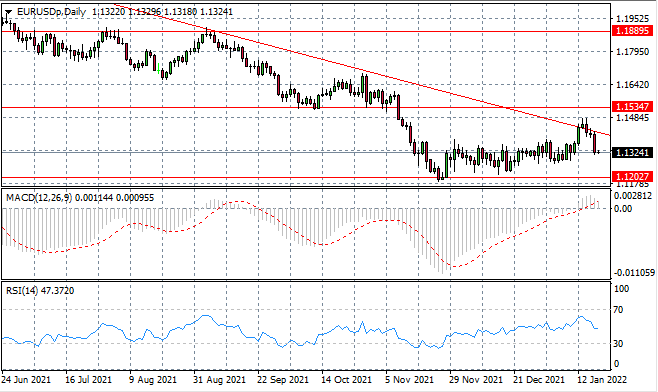Image resolution: width=658 pixels, height=392 pixels.
Task: Click the RSI scale value 30
Action: pos(618,343)
